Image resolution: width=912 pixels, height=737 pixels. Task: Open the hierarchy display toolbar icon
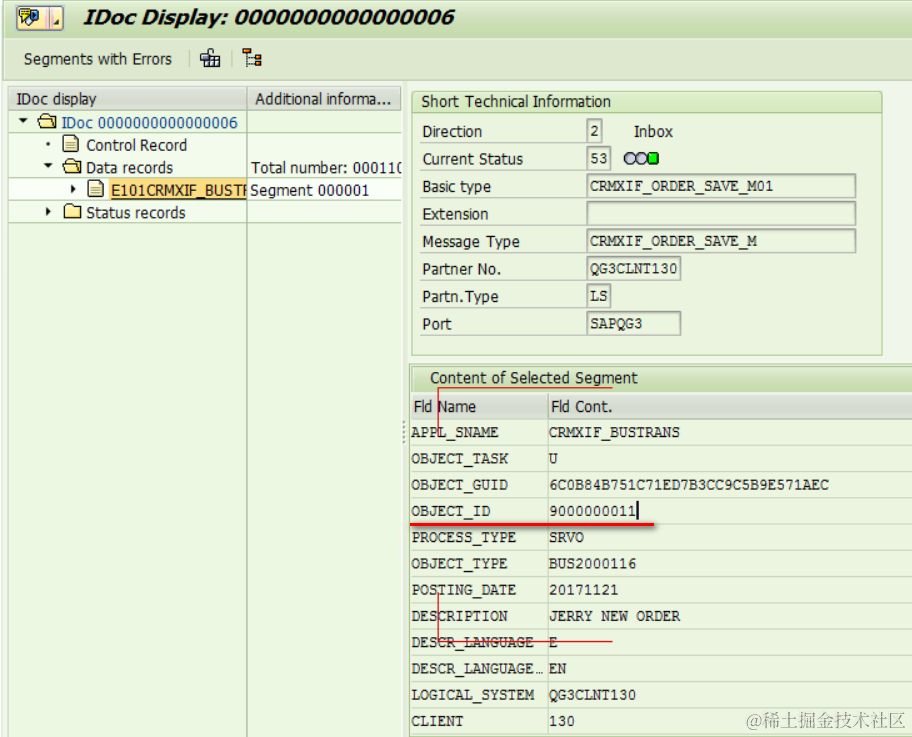click(x=210, y=58)
